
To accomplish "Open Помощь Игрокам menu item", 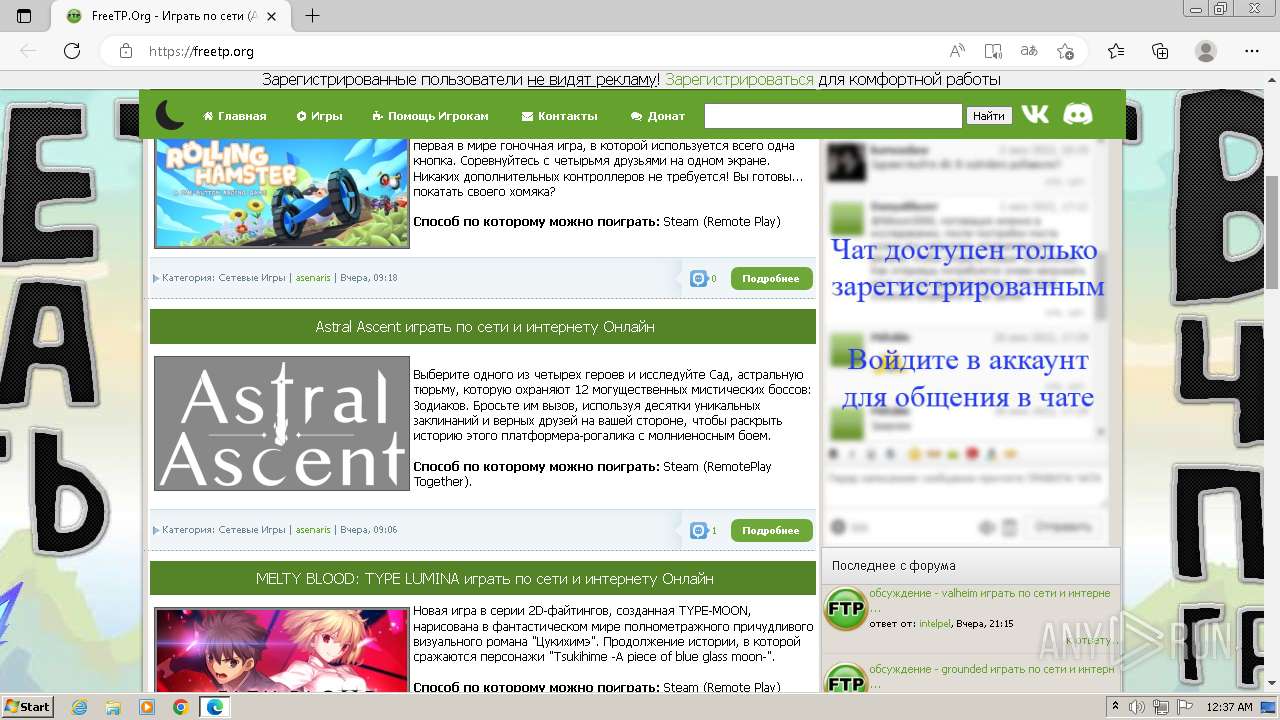I will coord(431,116).
